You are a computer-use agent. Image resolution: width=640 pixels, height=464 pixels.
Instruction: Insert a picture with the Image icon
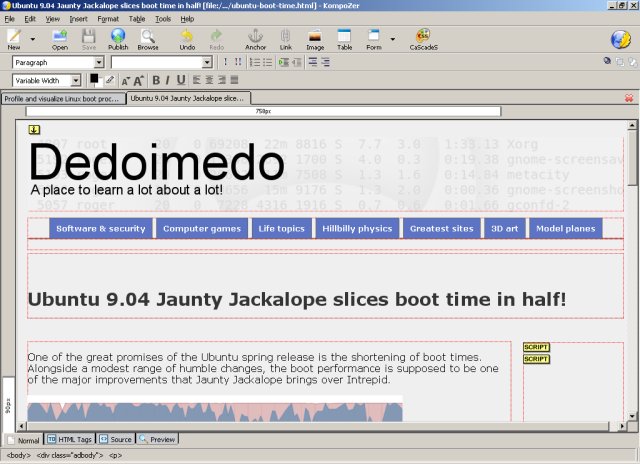pyautogui.click(x=315, y=39)
